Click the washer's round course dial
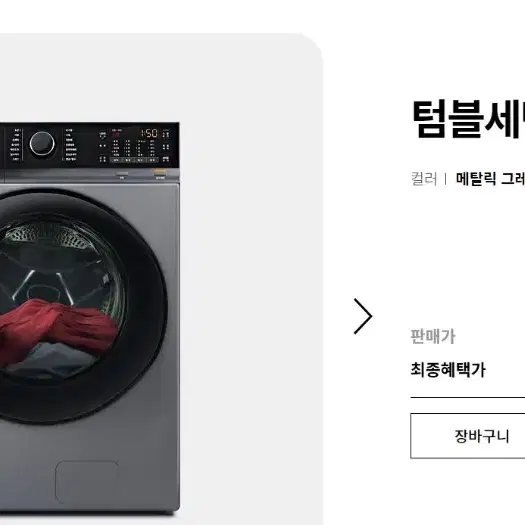This screenshot has height=525, width=525. 42,144
